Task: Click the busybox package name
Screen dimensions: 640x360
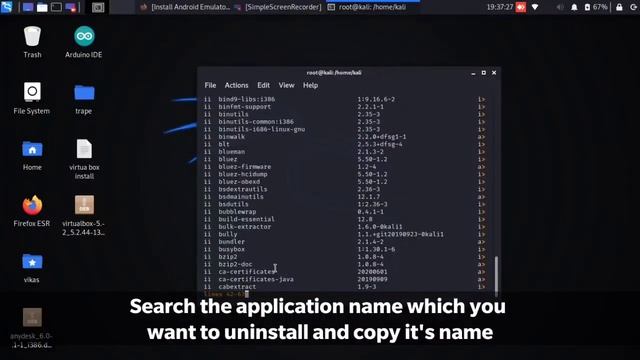Action: pyautogui.click(x=231, y=249)
